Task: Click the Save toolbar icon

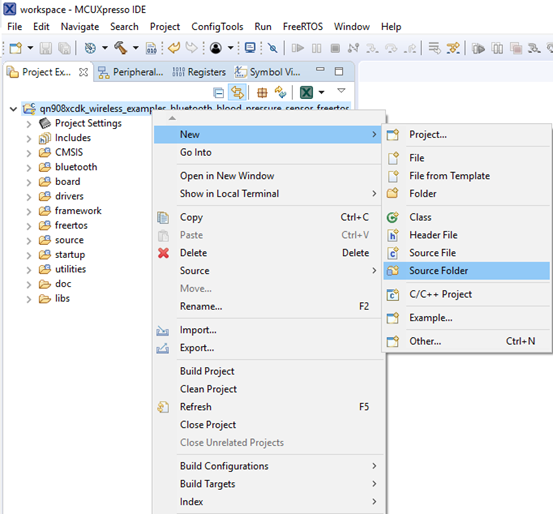Action: pos(45,48)
